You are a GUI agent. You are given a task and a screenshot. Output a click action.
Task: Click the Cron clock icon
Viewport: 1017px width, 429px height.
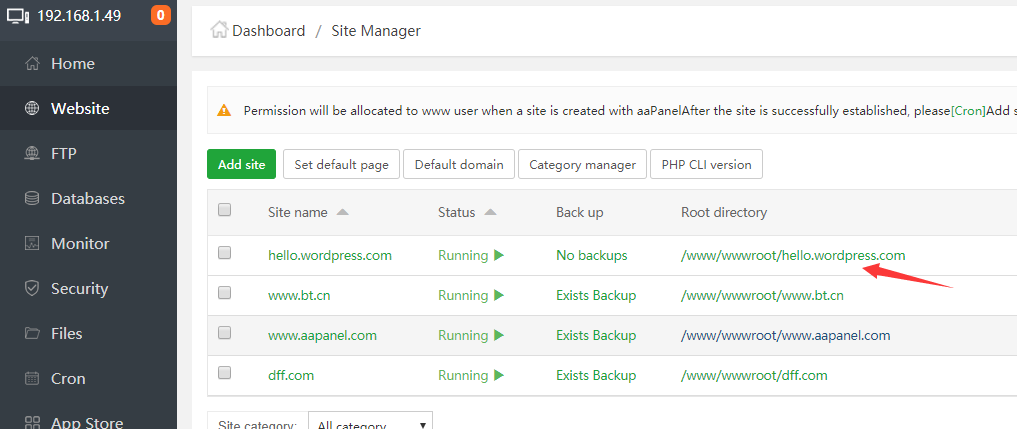(x=32, y=379)
